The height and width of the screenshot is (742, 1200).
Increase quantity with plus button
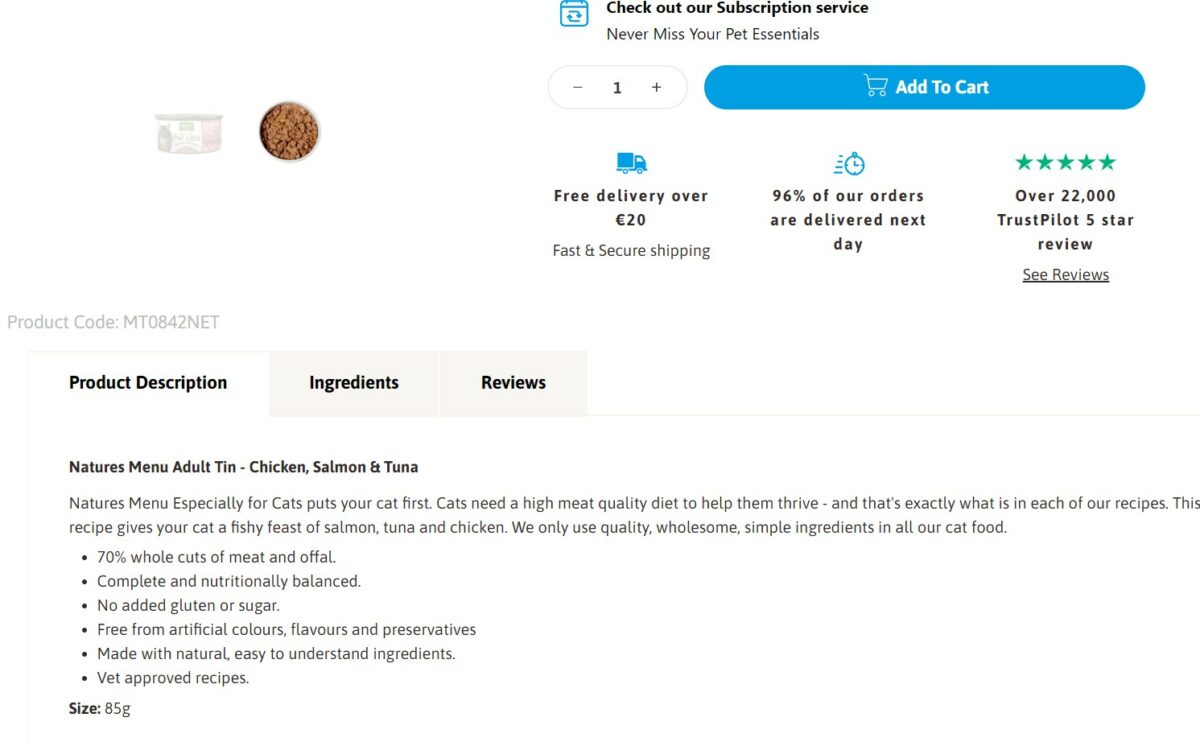click(656, 88)
